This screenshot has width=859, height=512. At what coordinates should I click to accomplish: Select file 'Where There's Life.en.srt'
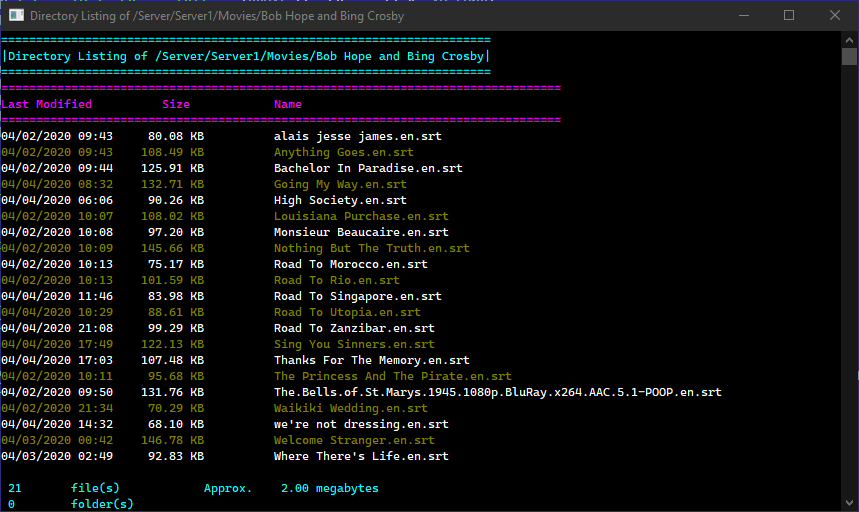click(x=361, y=456)
